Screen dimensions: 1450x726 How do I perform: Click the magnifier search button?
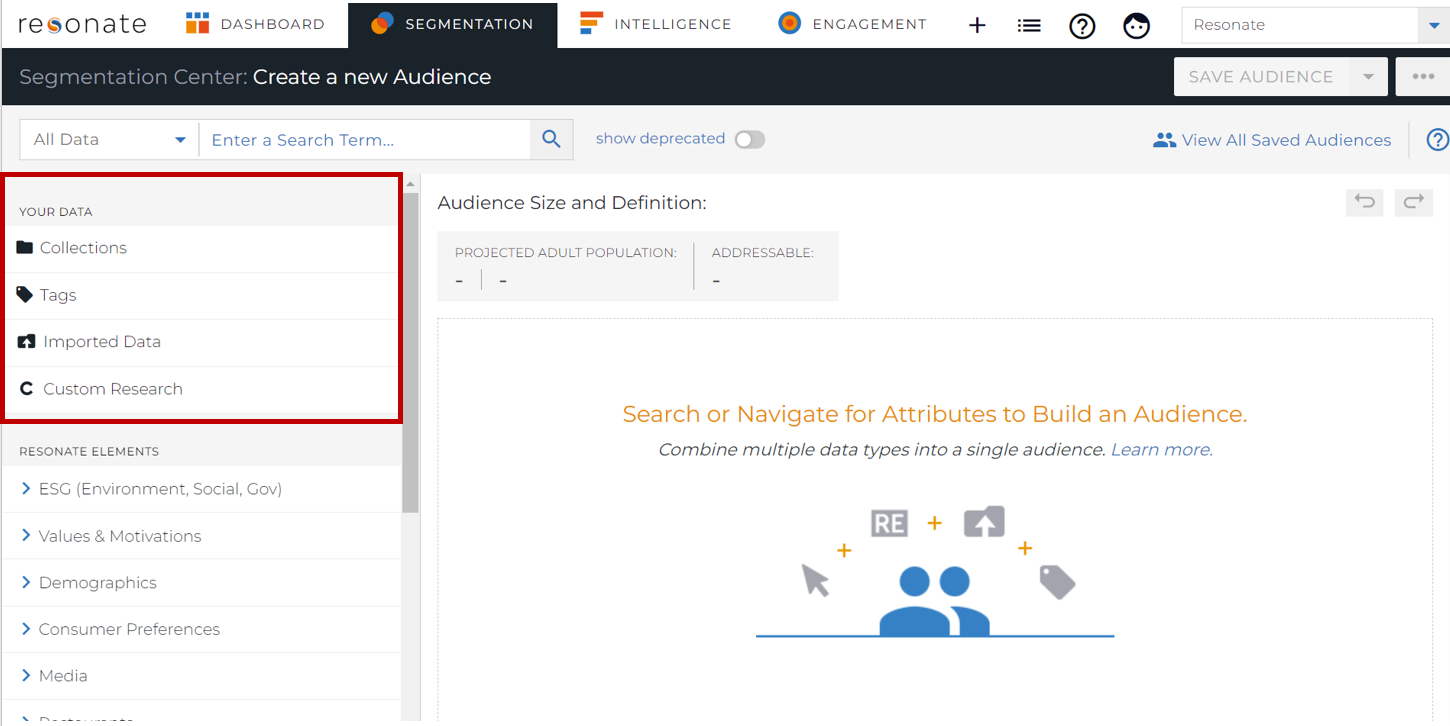(x=551, y=140)
